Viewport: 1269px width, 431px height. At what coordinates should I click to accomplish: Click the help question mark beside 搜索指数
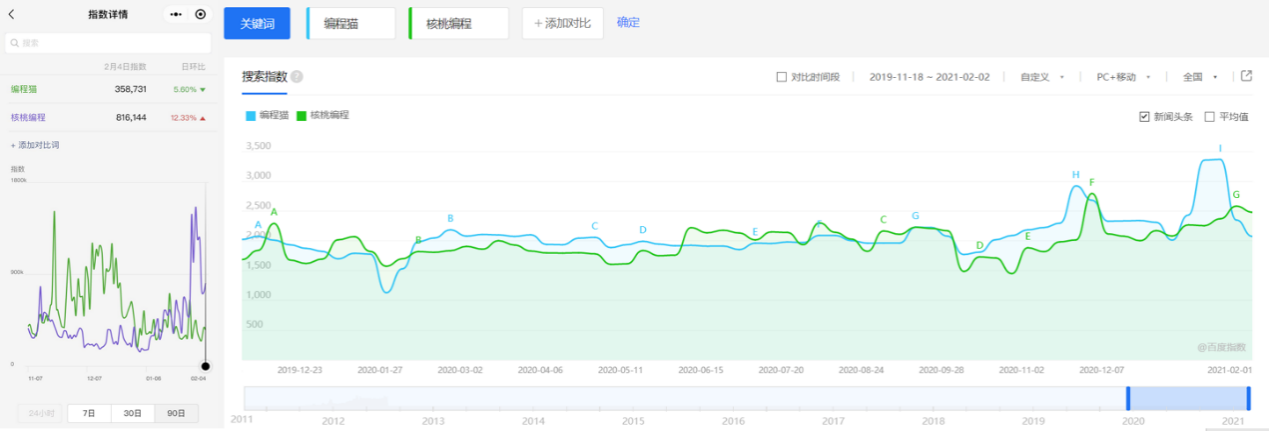click(x=297, y=77)
